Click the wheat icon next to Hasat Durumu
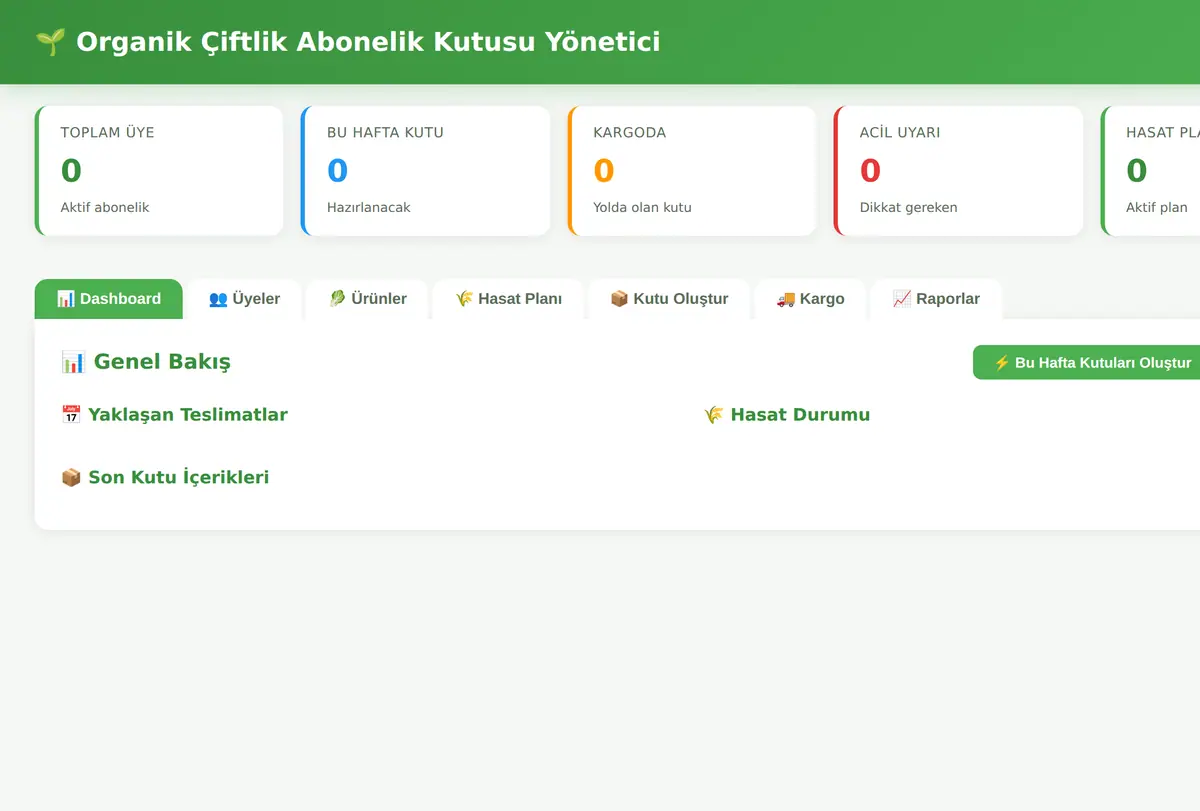Image resolution: width=1200 pixels, height=811 pixels. (714, 415)
